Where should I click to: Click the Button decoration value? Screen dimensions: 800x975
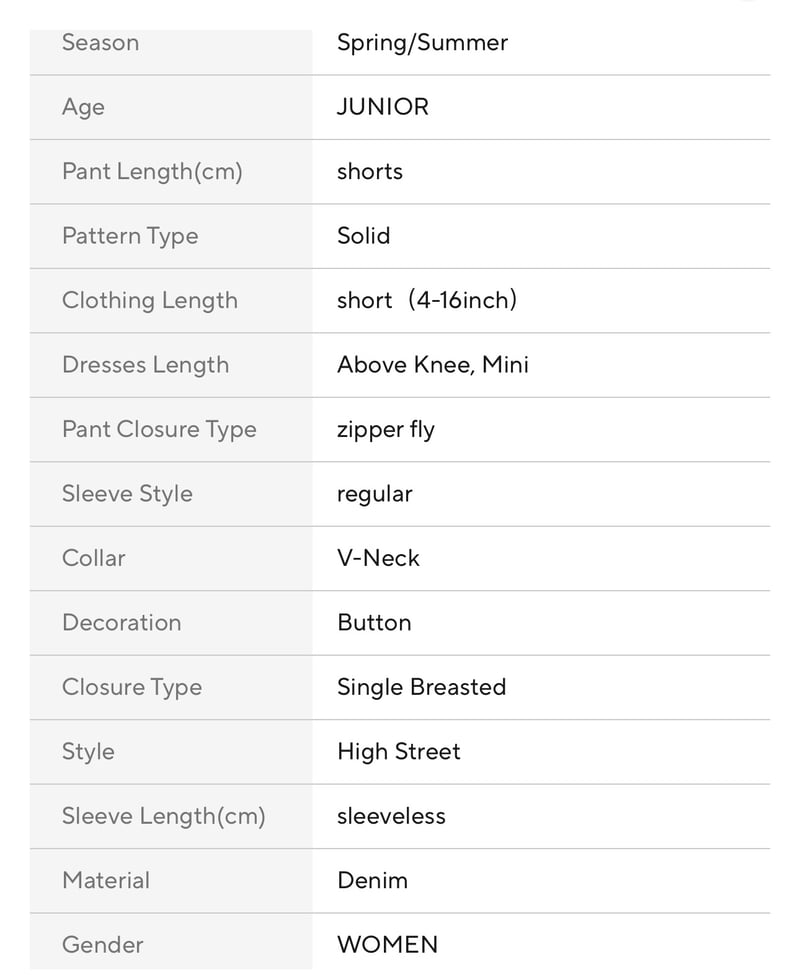click(x=374, y=622)
